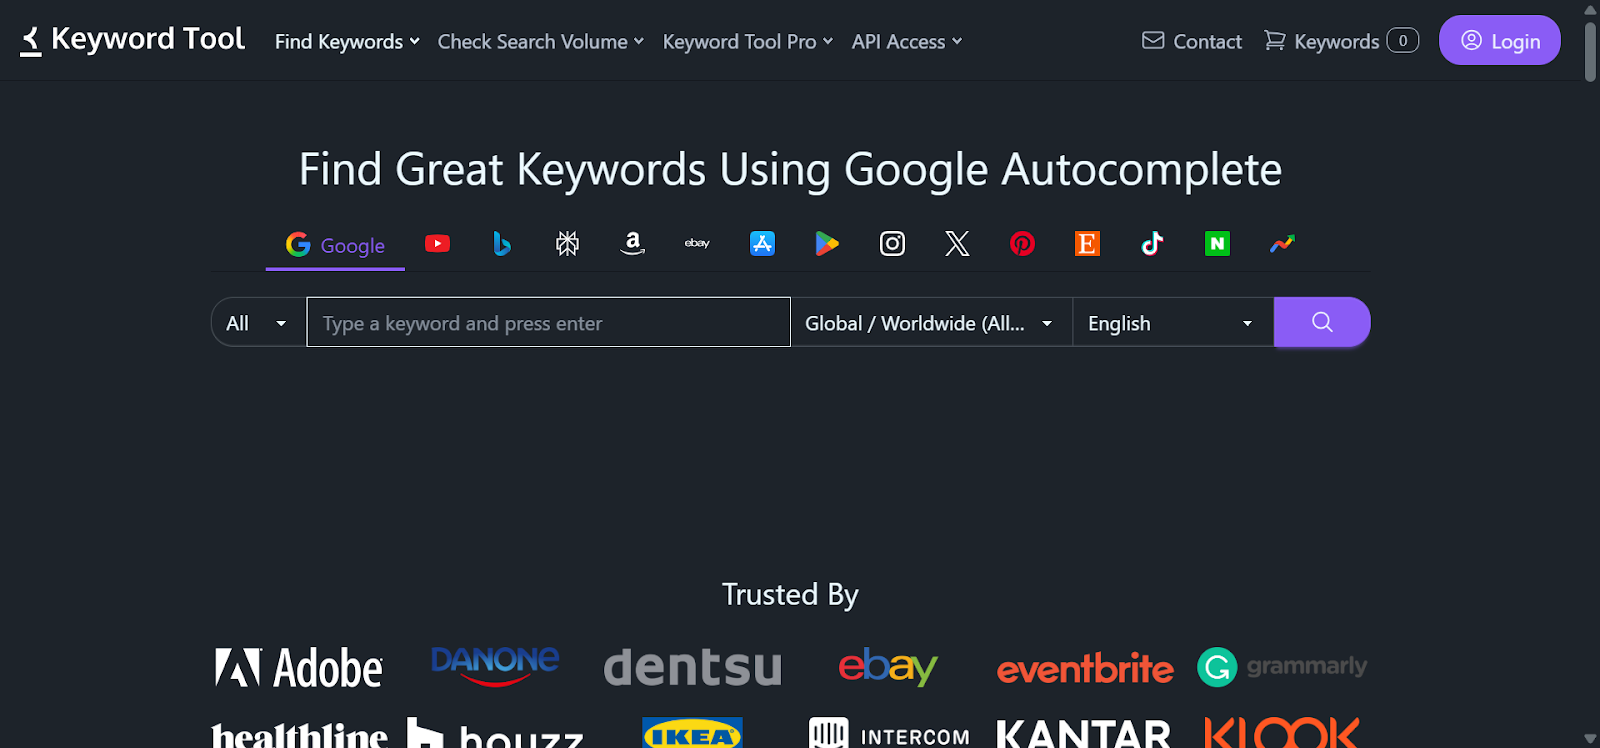
Task: Click the Trusted By heading
Action: pos(790,595)
